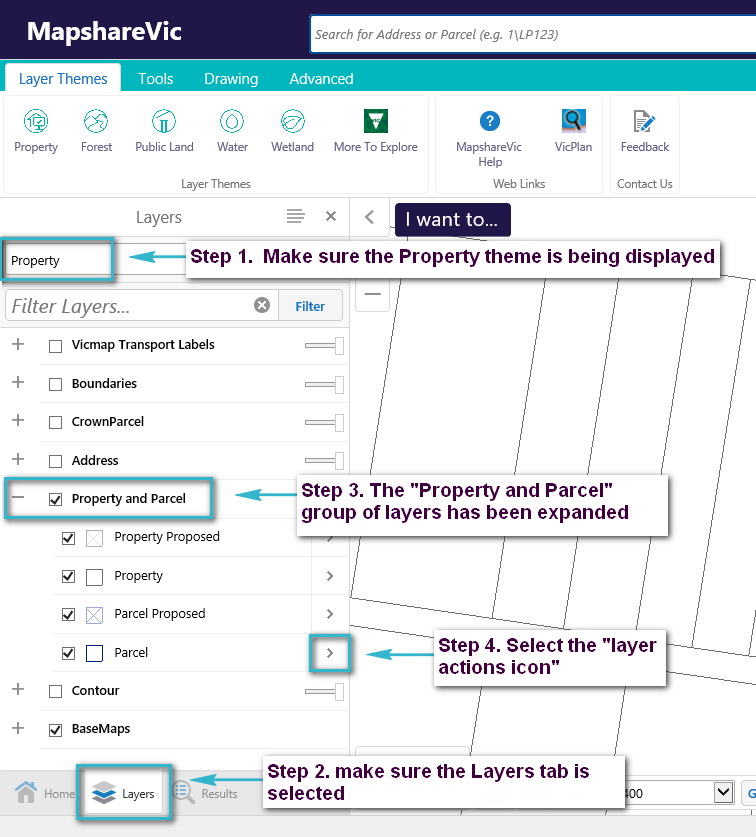The image size is (756, 837).
Task: Uncheck the Parcel sublayer
Action: pos(68,653)
